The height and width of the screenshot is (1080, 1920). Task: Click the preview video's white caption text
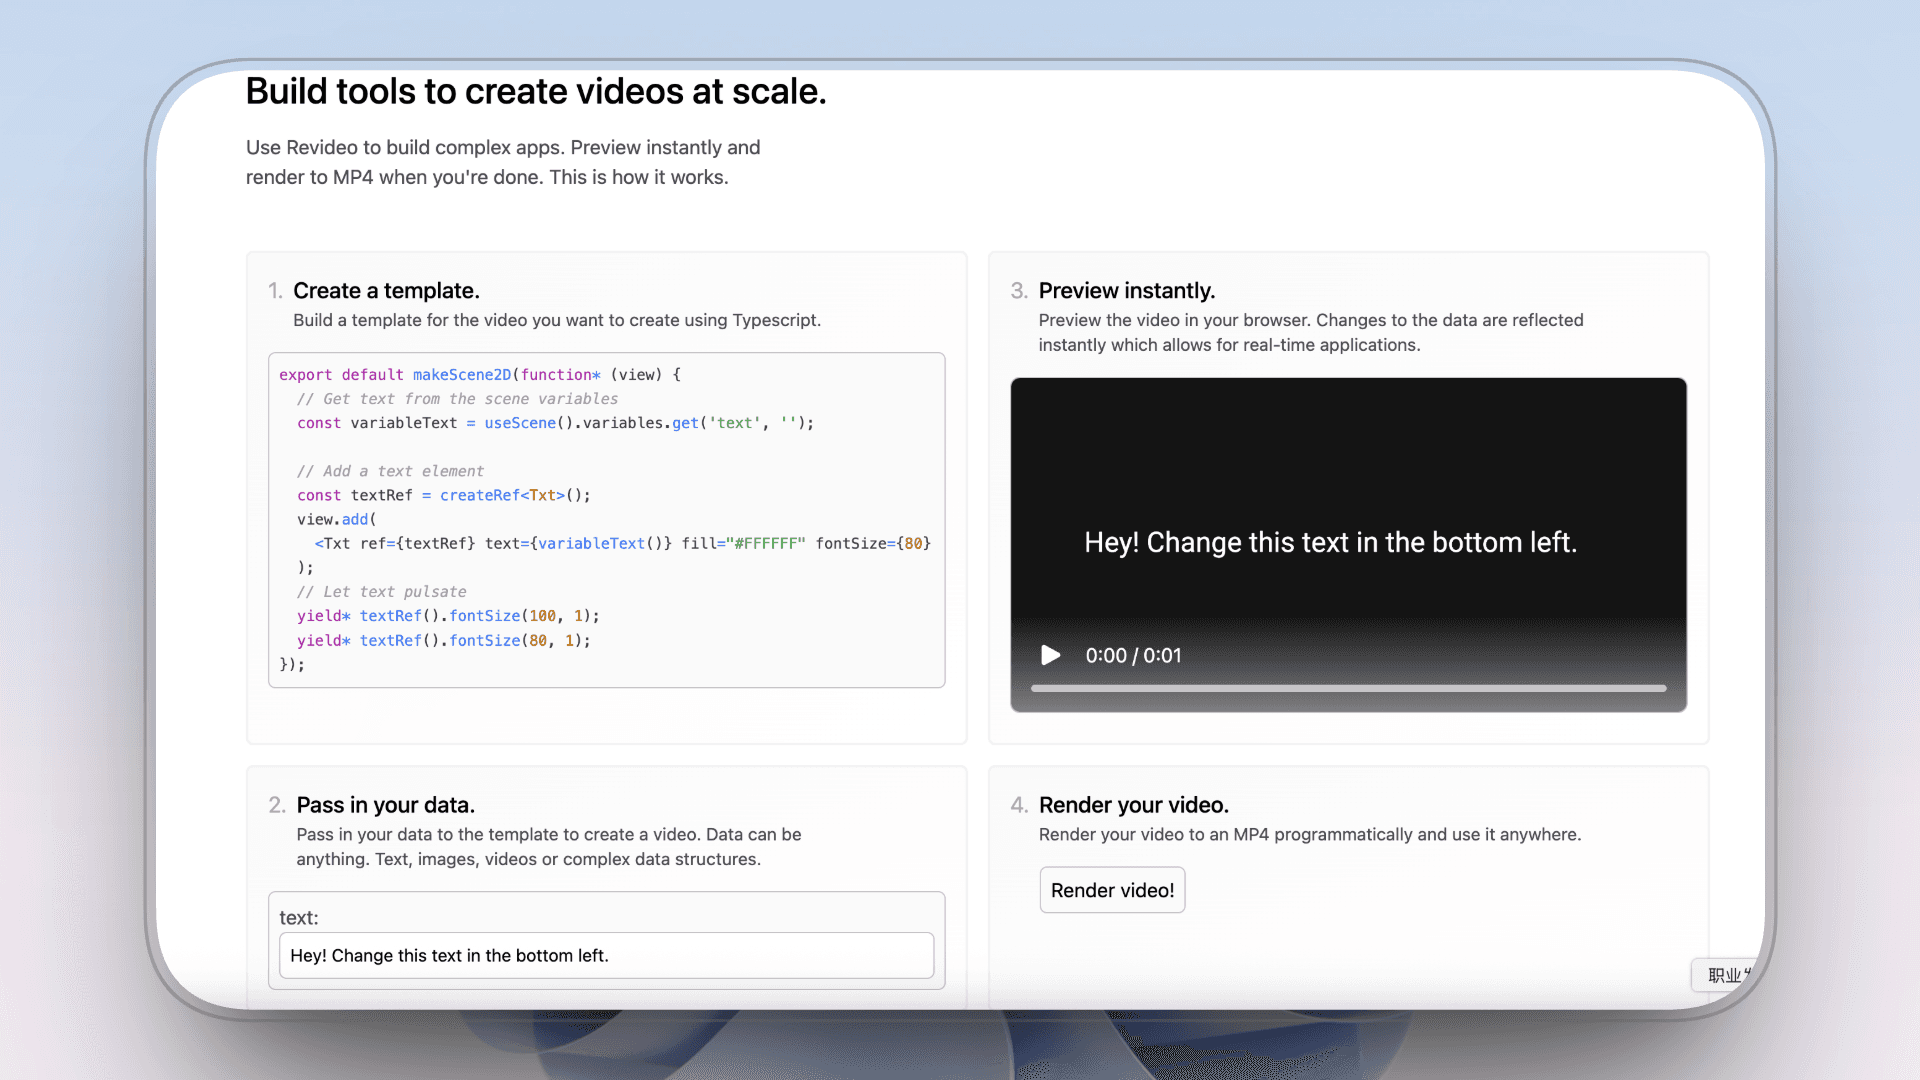point(1330,542)
